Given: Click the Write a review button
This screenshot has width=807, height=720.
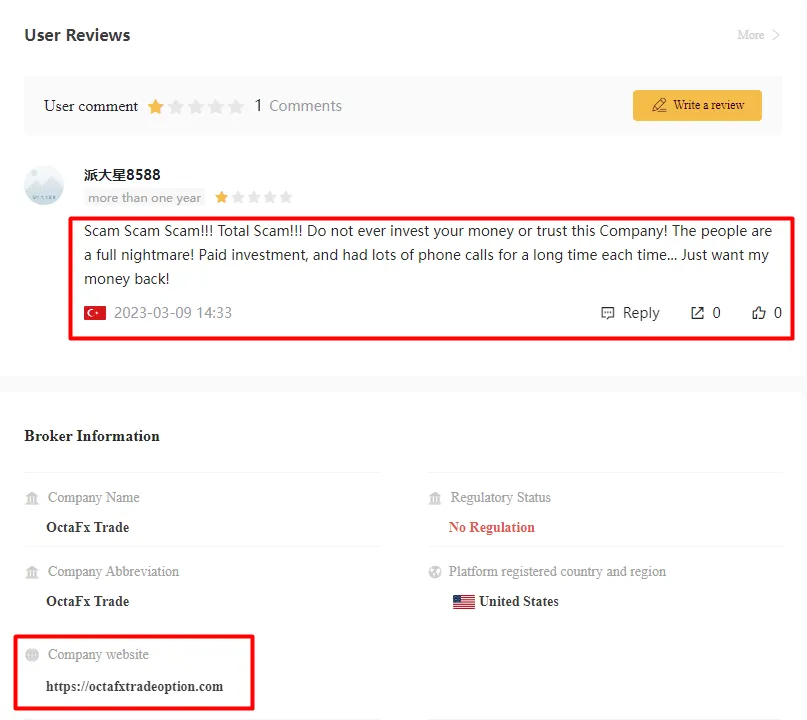Looking at the screenshot, I should pos(697,105).
